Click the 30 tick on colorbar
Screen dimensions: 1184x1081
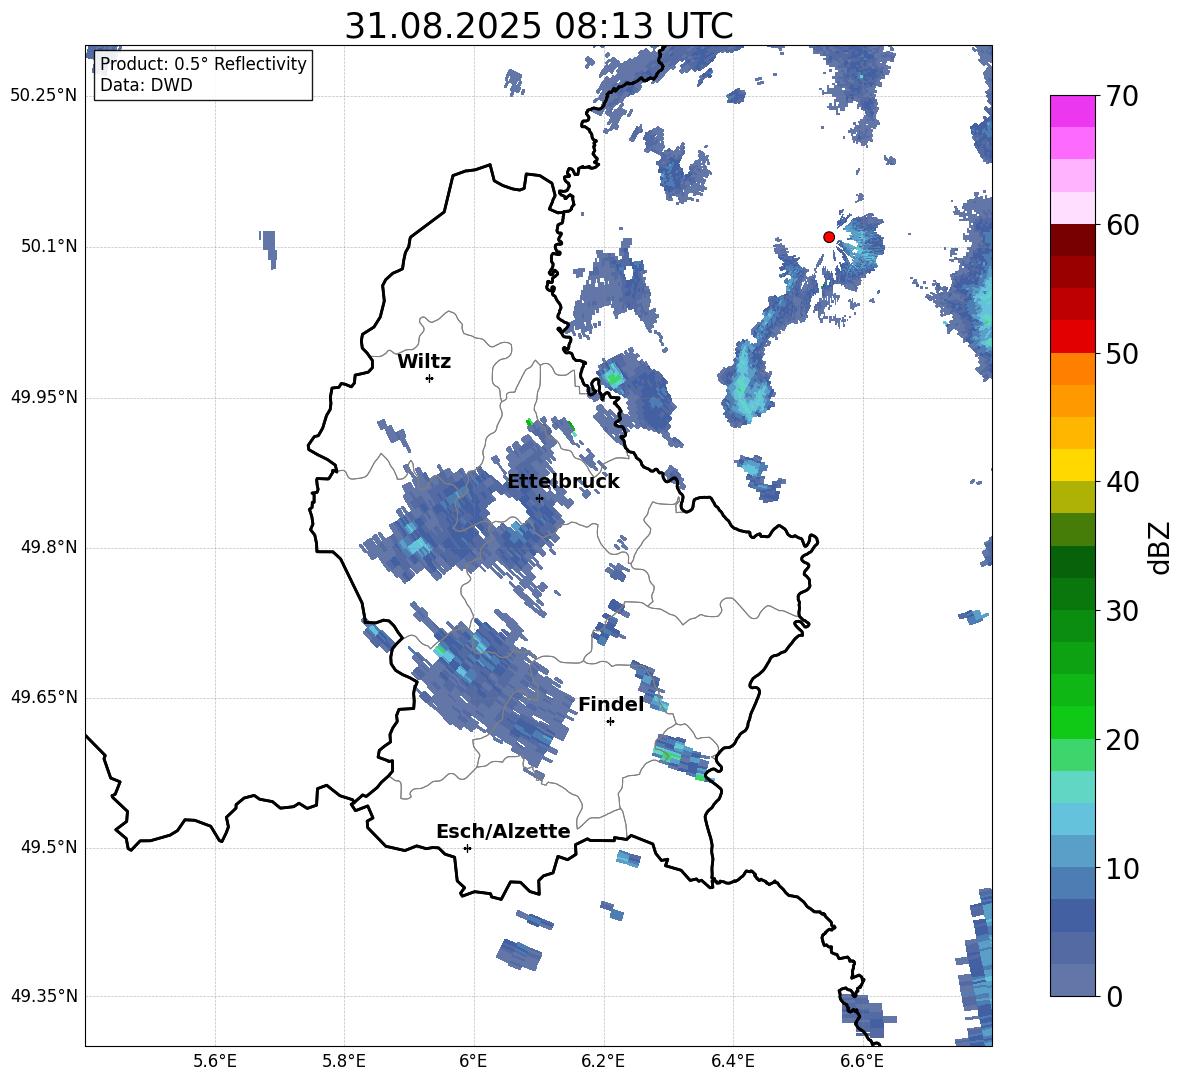[1123, 611]
